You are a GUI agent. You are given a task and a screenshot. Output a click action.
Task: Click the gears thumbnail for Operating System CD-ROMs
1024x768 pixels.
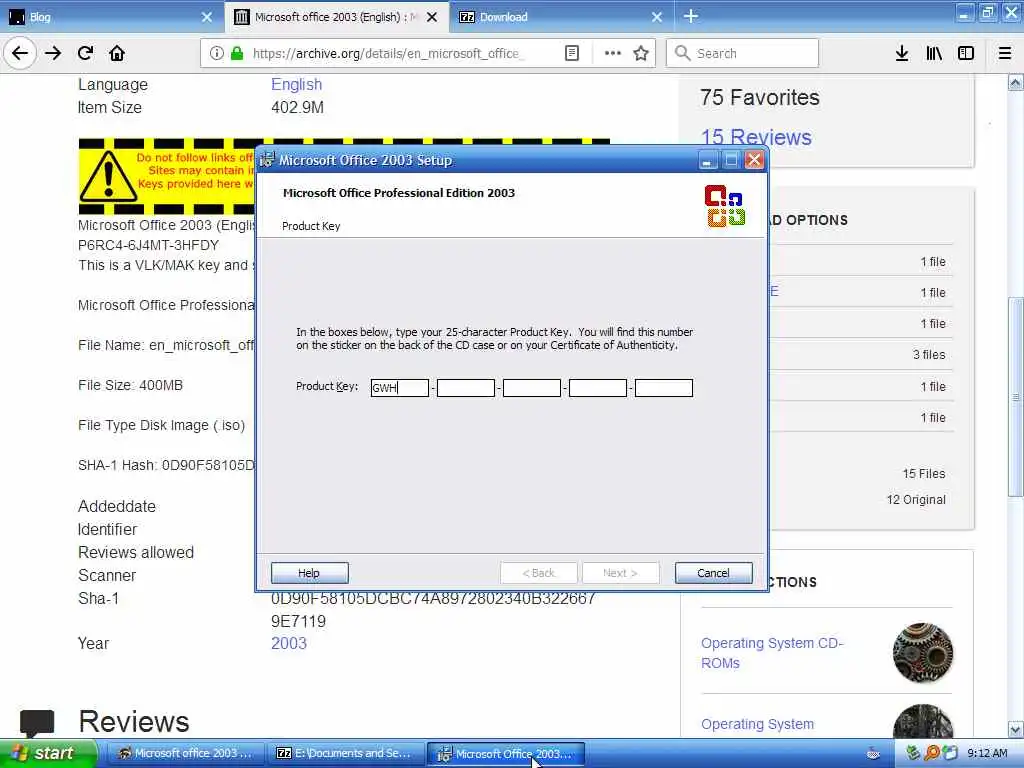[923, 652]
